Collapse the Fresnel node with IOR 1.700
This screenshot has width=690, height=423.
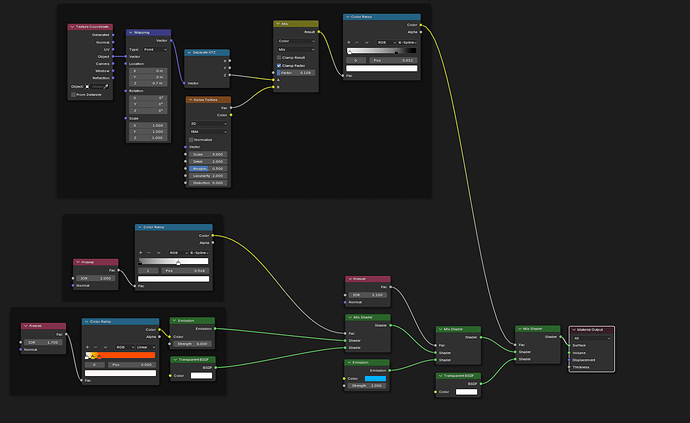tap(26, 326)
